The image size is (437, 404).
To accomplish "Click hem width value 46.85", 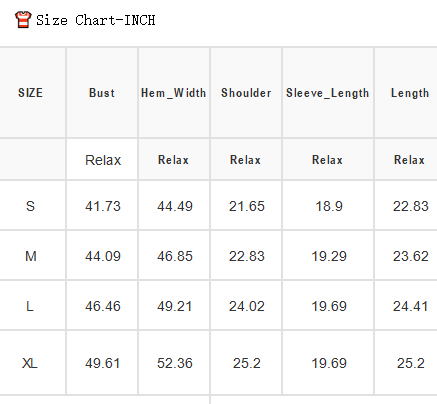I will click(175, 256).
